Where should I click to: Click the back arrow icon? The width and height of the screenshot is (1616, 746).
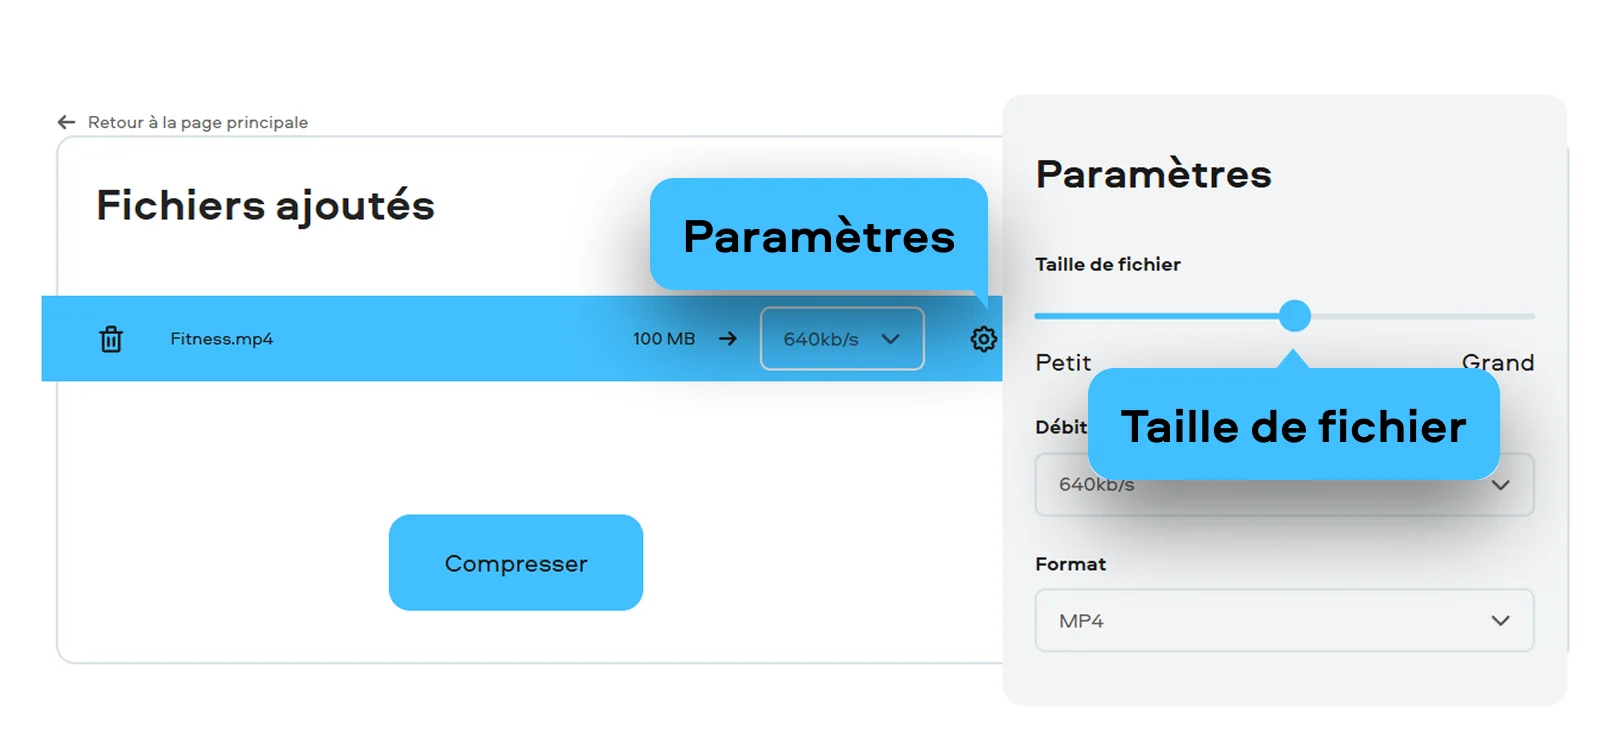[x=67, y=122]
